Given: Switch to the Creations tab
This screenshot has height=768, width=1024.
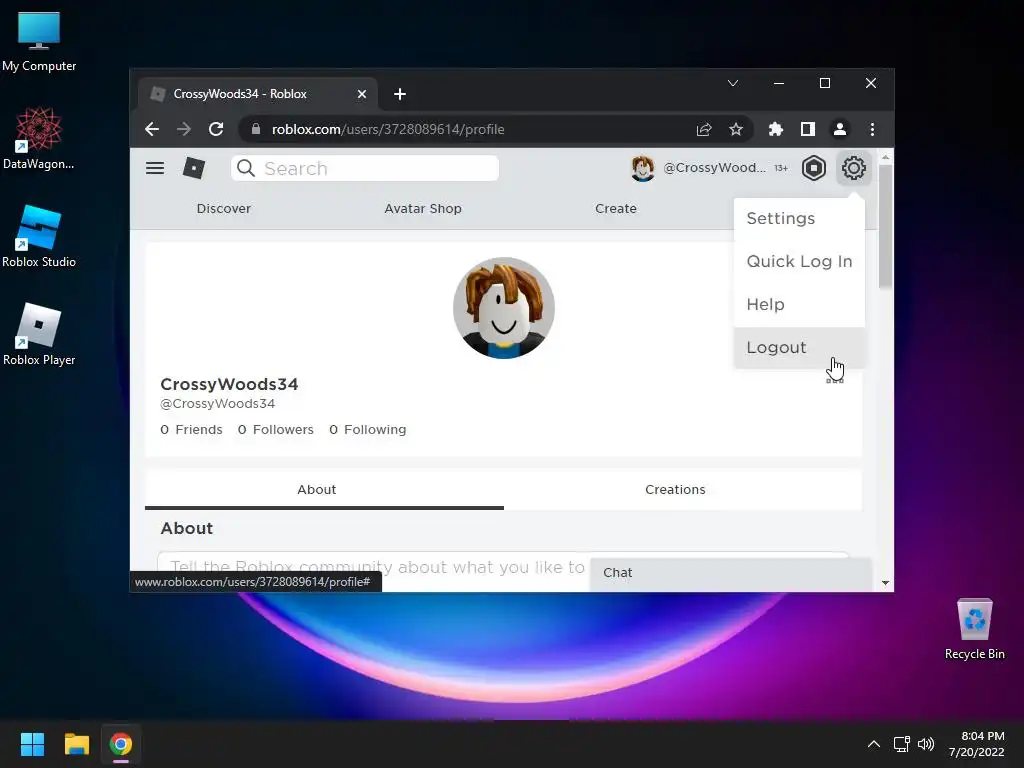Looking at the screenshot, I should pyautogui.click(x=675, y=490).
